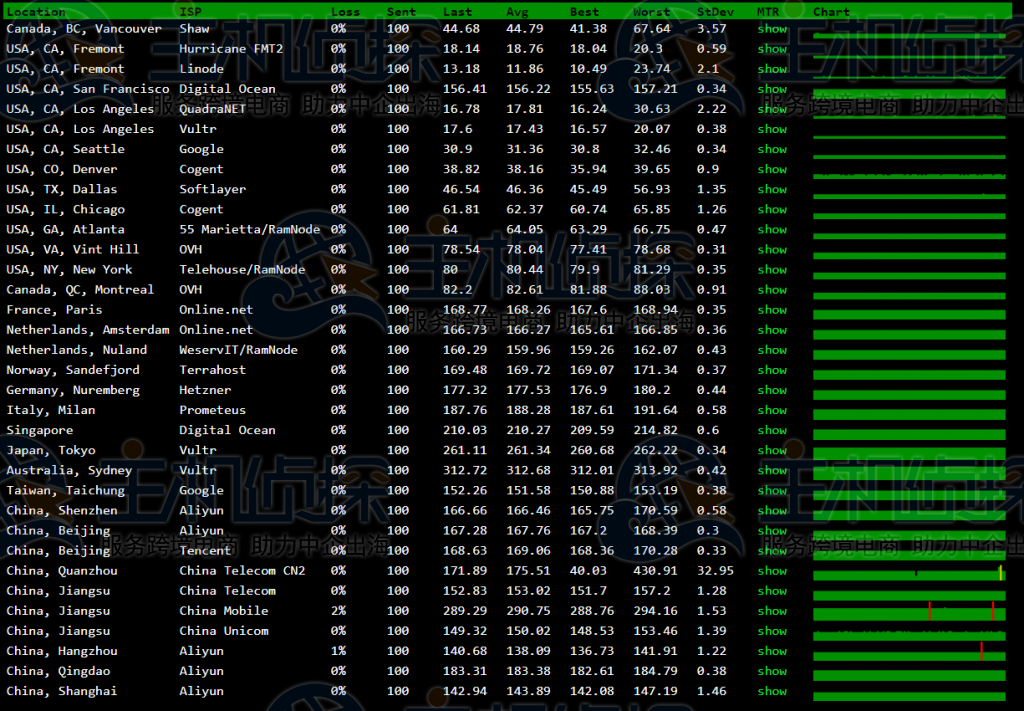Show MTR for San Francisco Digital Ocean
This screenshot has height=711, width=1024.
click(772, 89)
